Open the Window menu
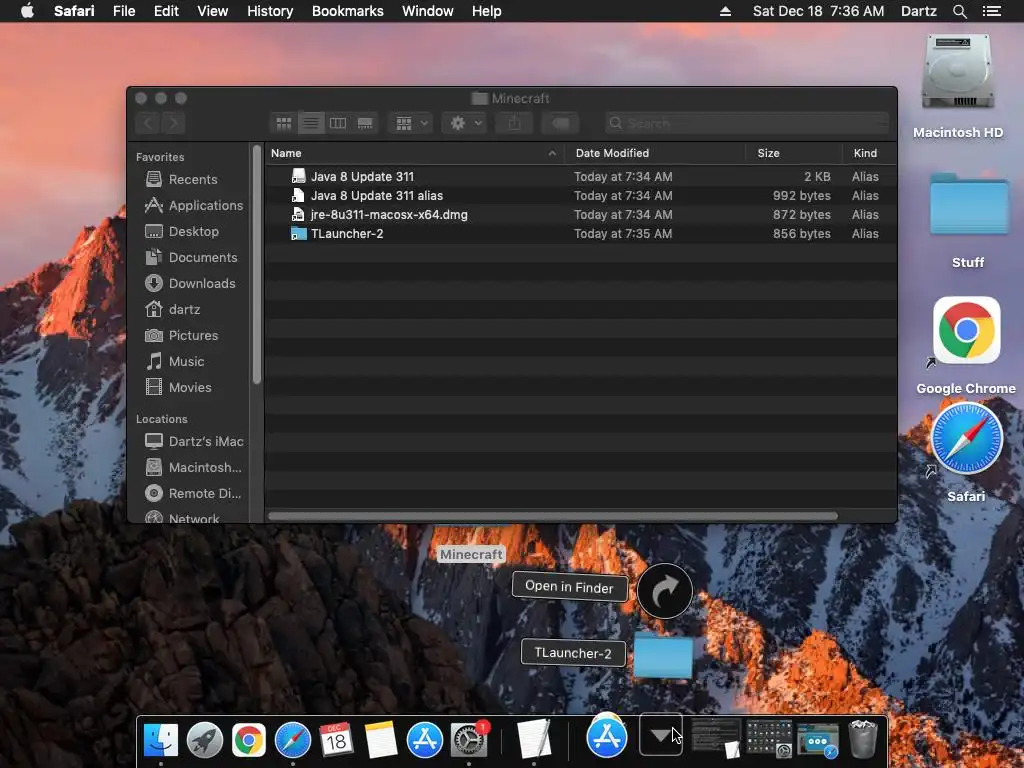The width and height of the screenshot is (1024, 768). (427, 11)
